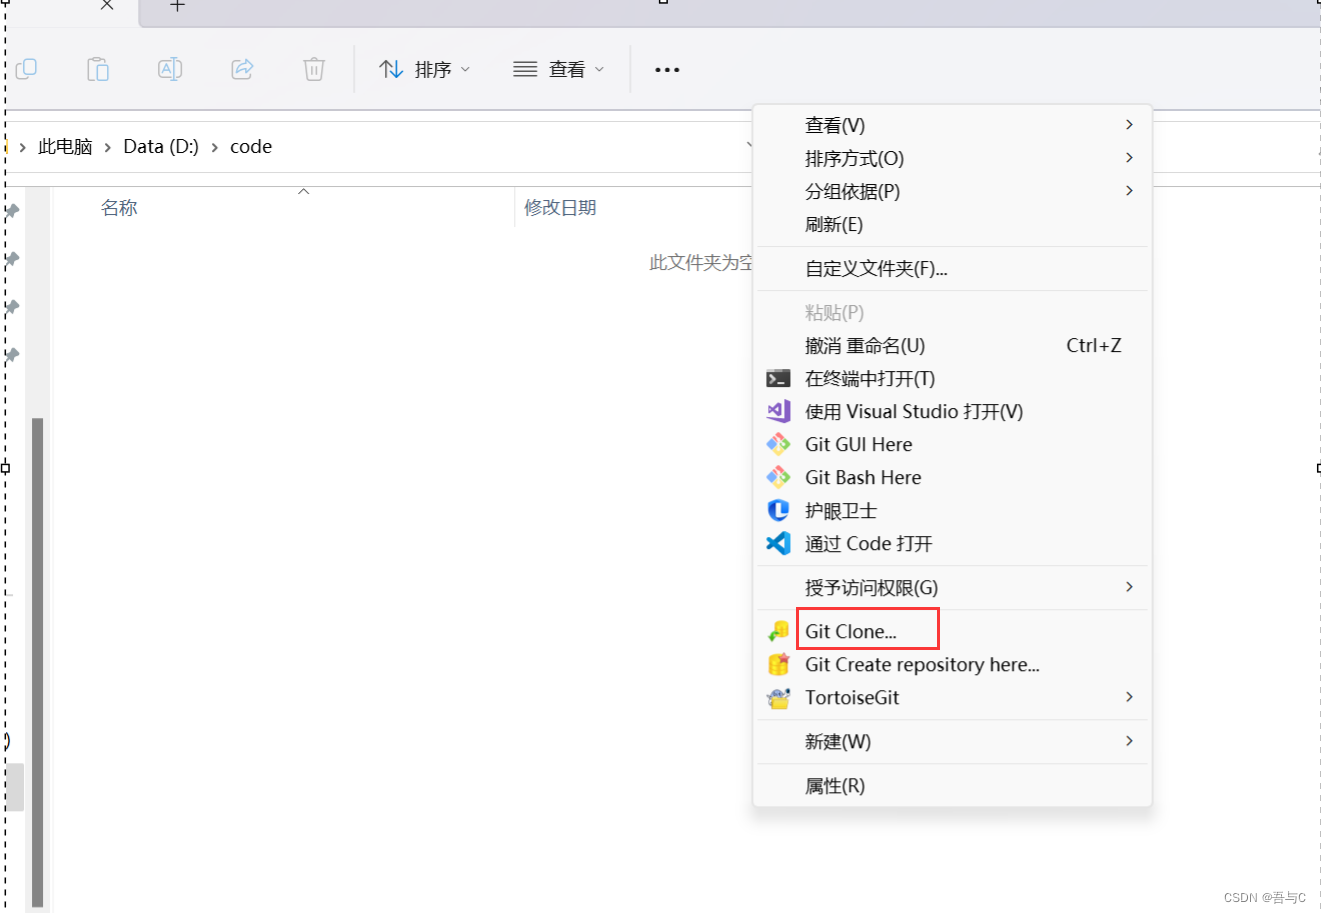Click the delete trash can icon
This screenshot has width=1321, height=913.
pos(314,69)
